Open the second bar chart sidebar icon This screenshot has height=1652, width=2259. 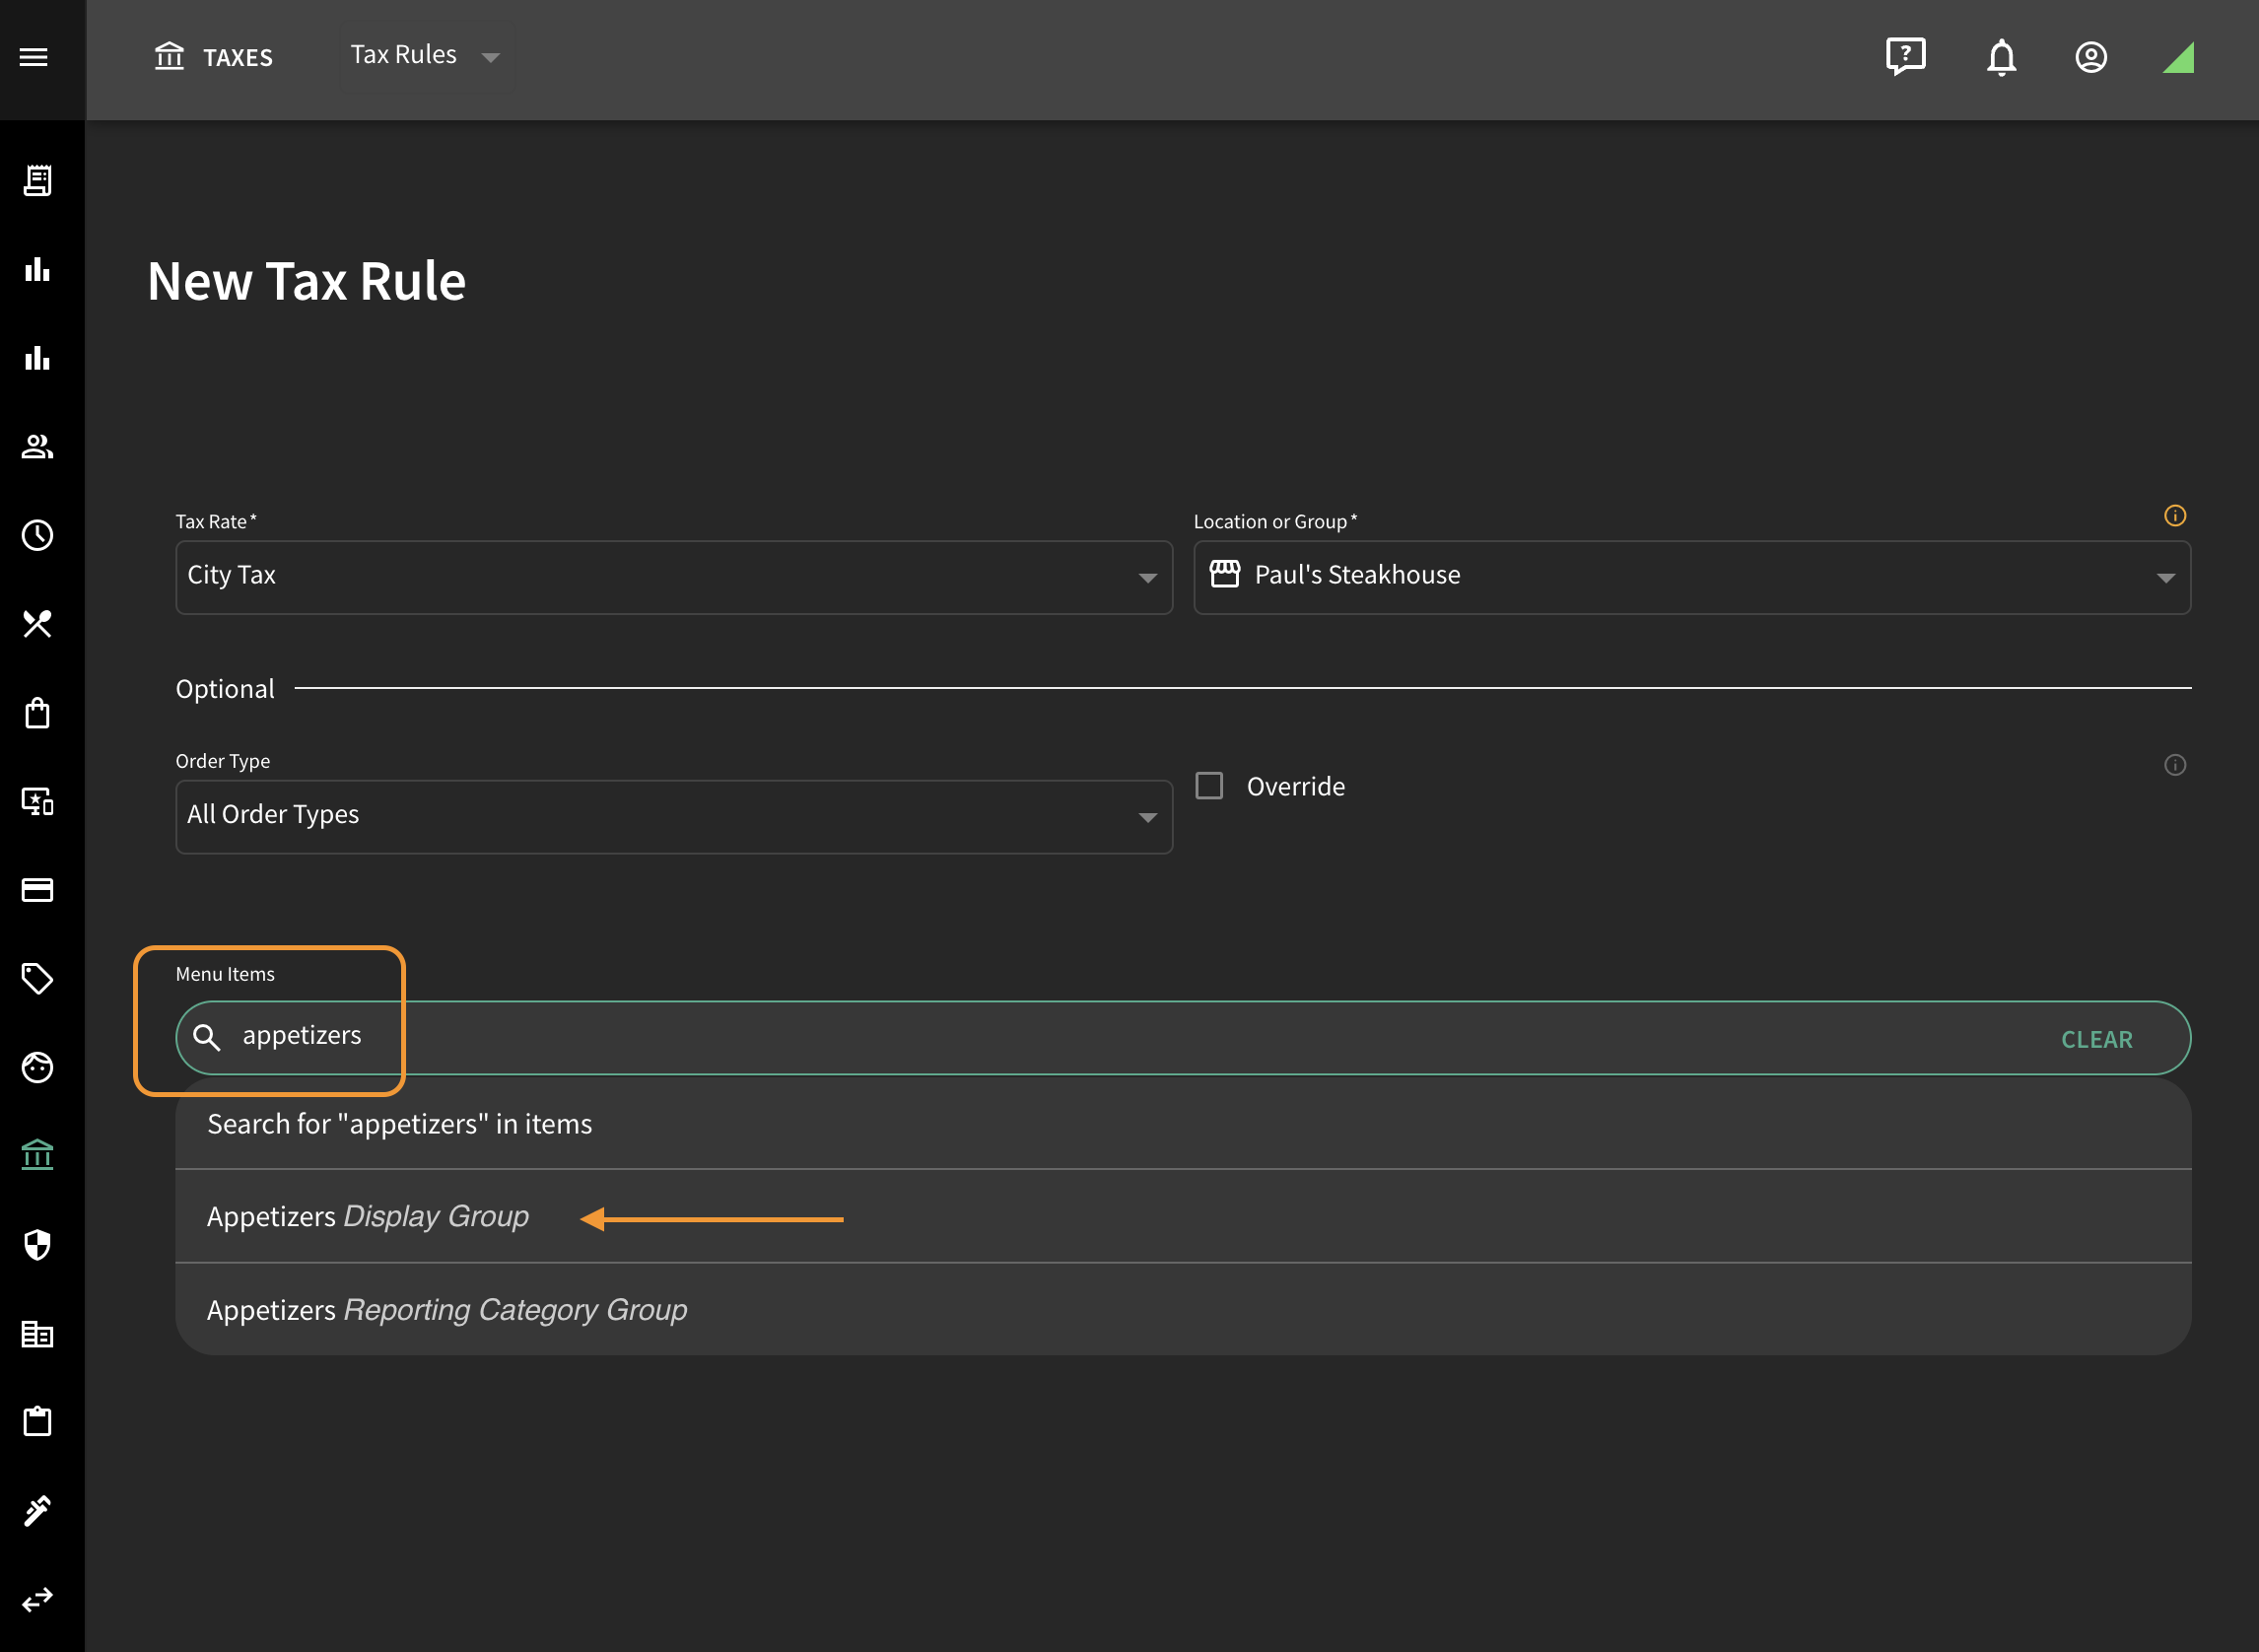click(x=37, y=358)
